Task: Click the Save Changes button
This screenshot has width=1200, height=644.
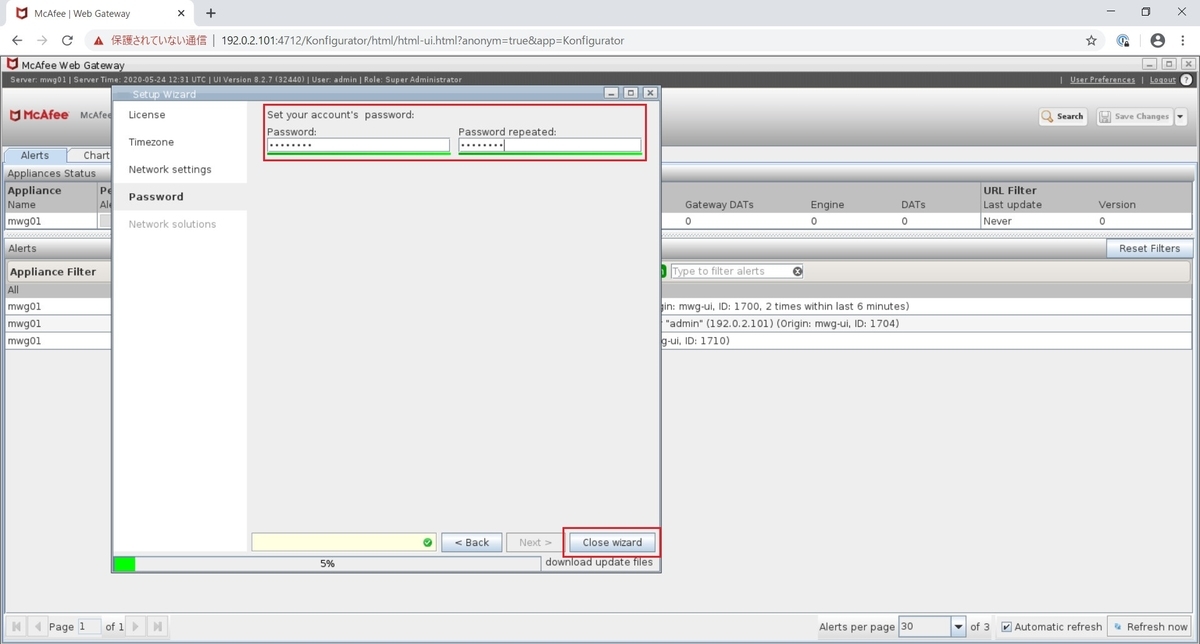Action: click(1133, 116)
